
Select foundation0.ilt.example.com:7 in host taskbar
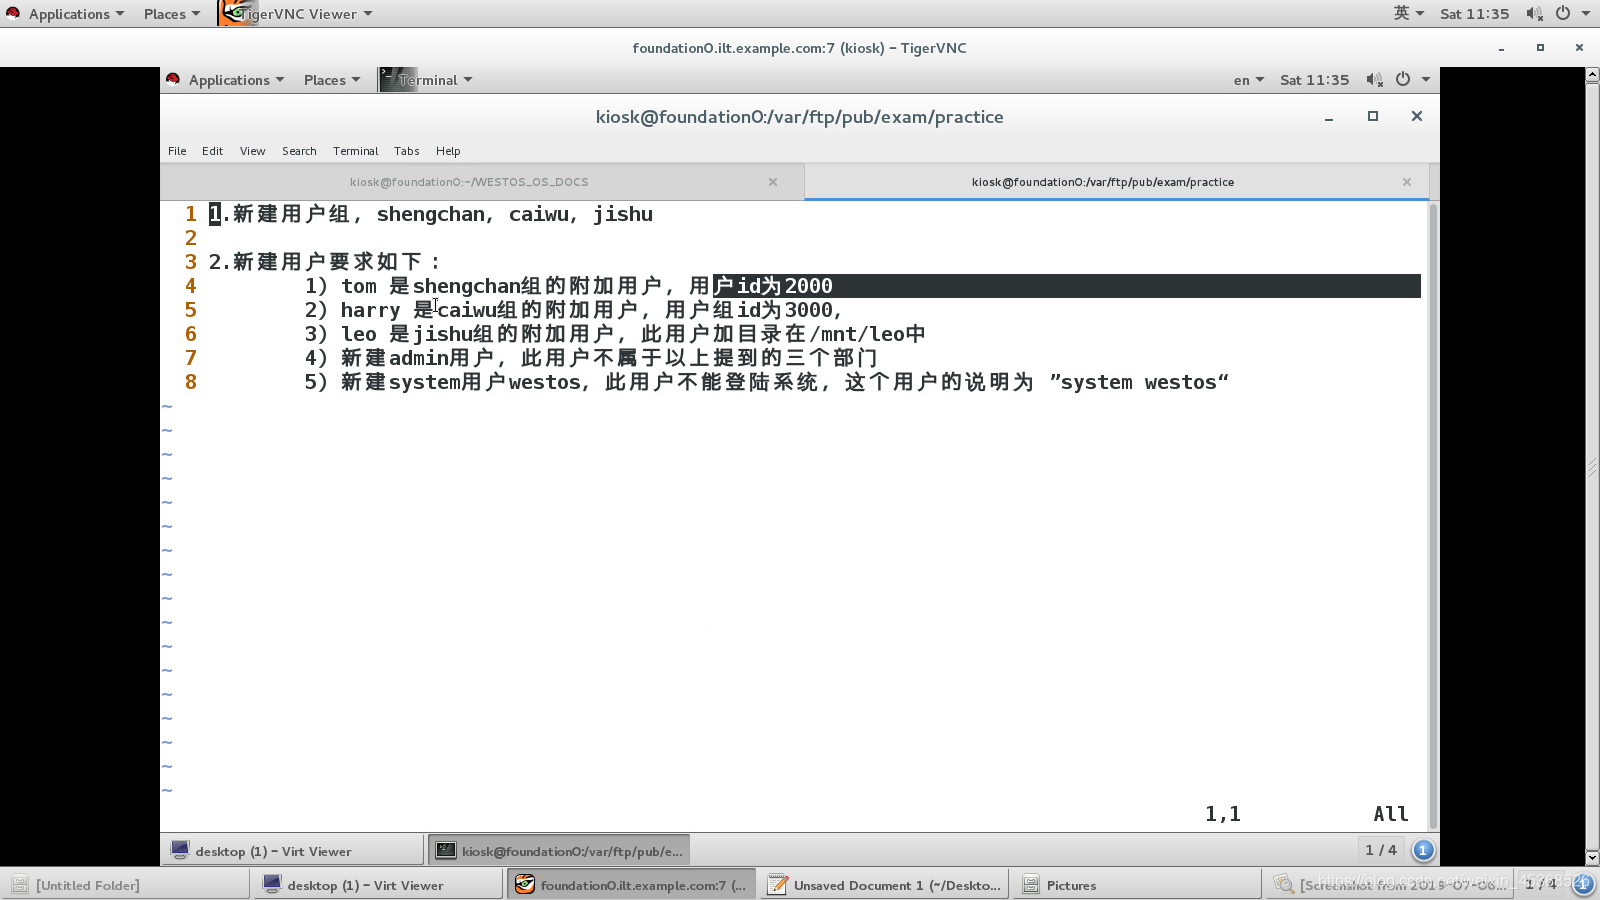click(632, 885)
